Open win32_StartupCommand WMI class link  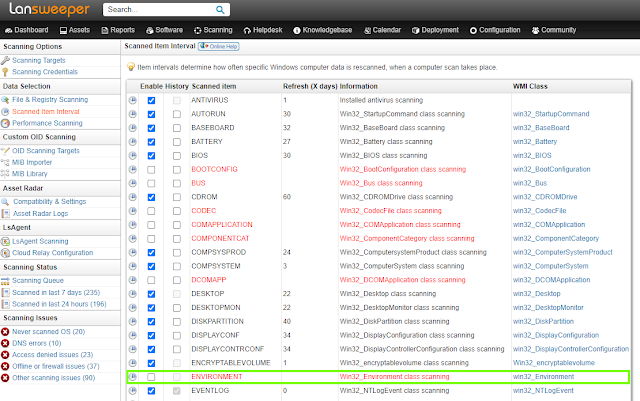pyautogui.click(x=551, y=114)
